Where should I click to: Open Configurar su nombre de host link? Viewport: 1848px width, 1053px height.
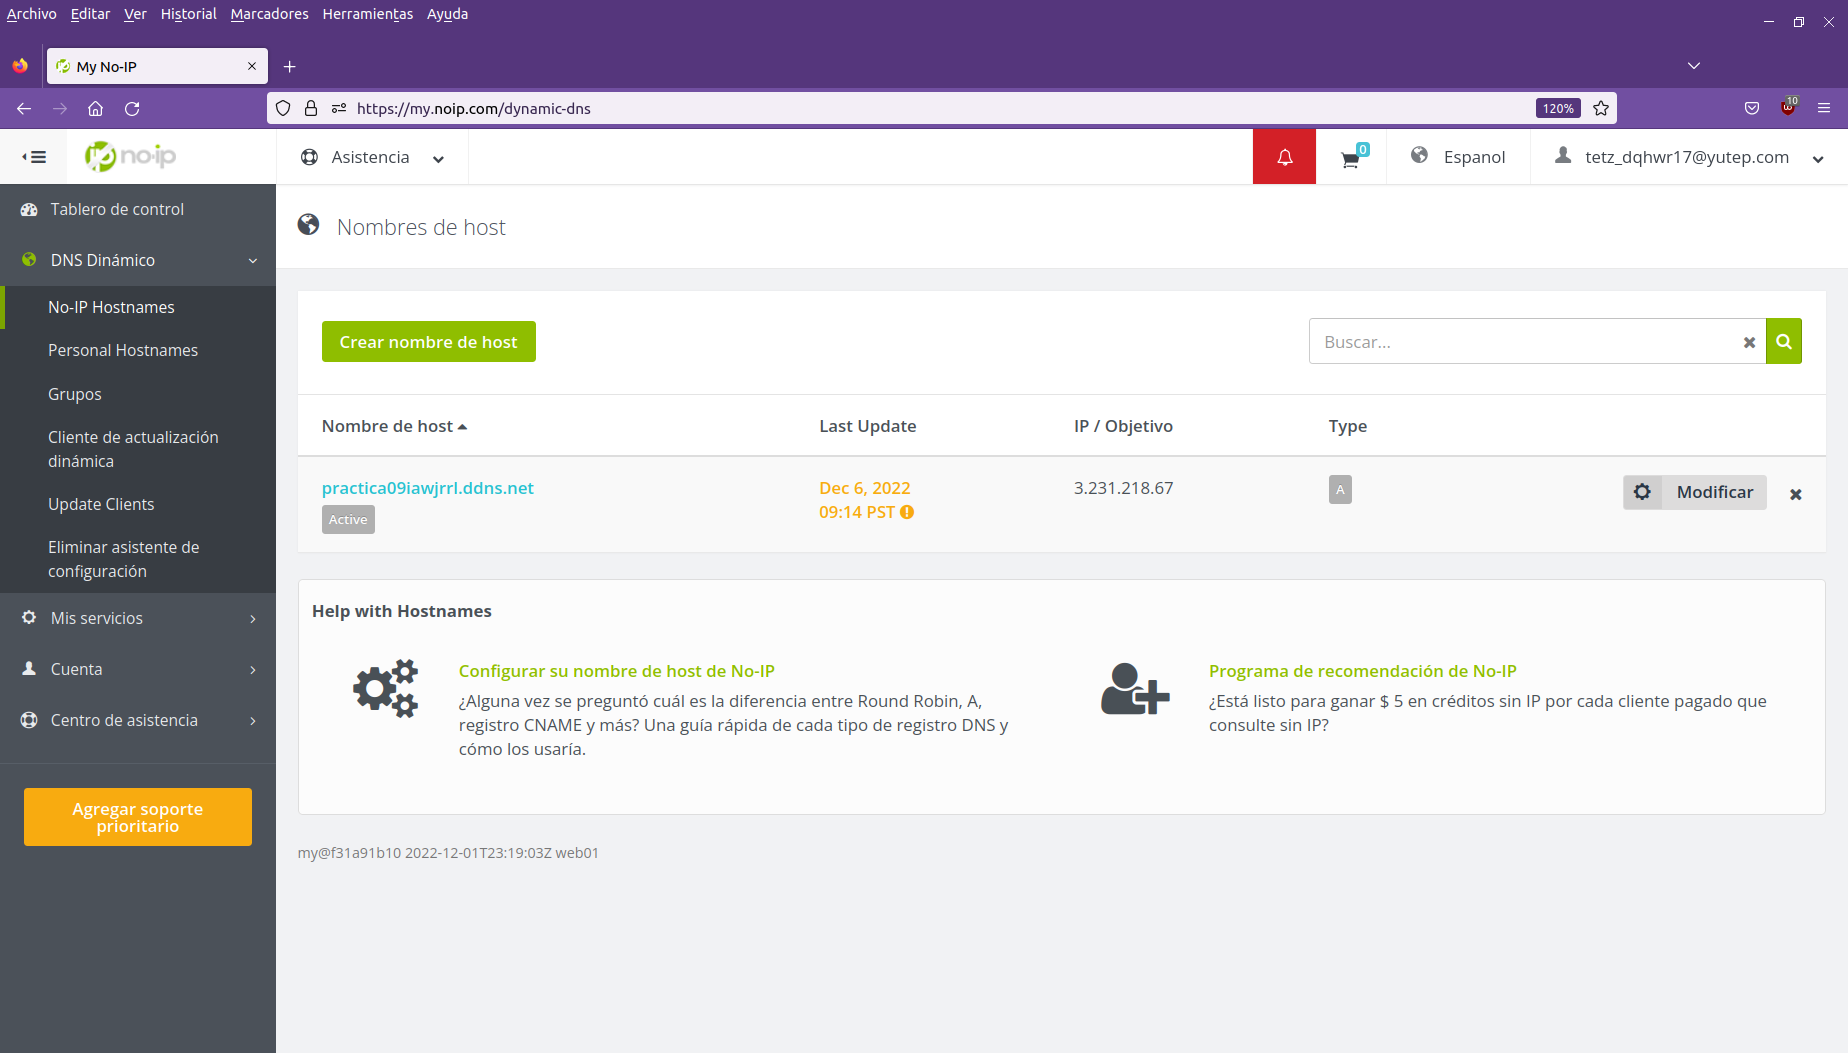[617, 671]
